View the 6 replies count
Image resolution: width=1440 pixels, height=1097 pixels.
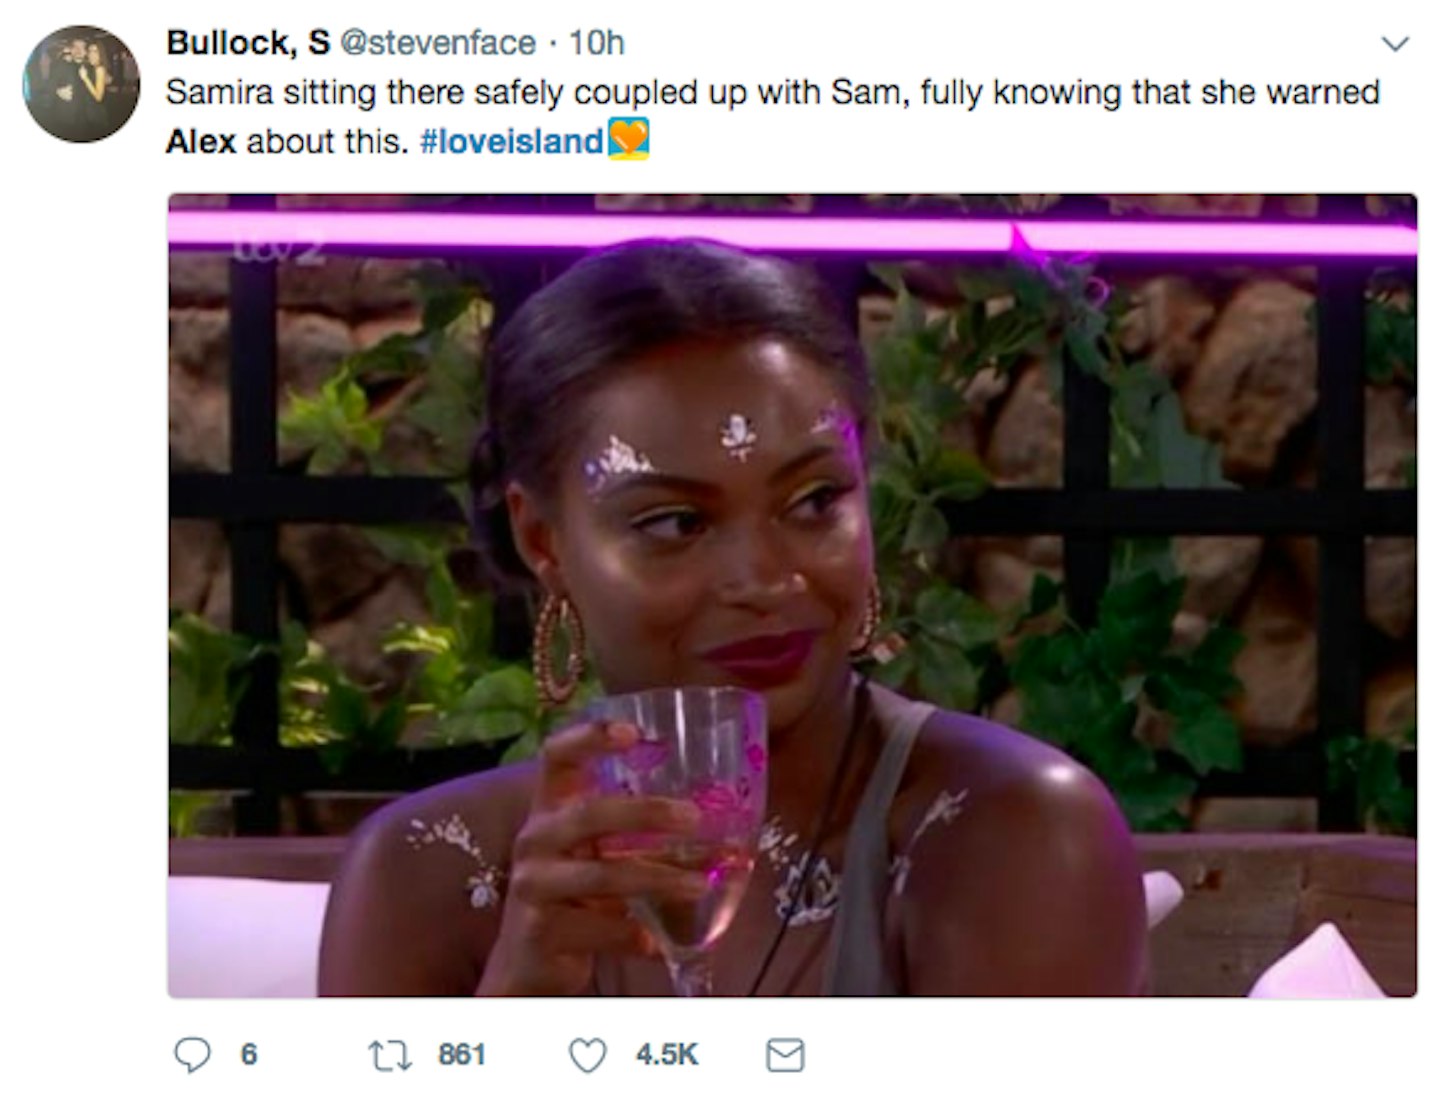pyautogui.click(x=249, y=1055)
